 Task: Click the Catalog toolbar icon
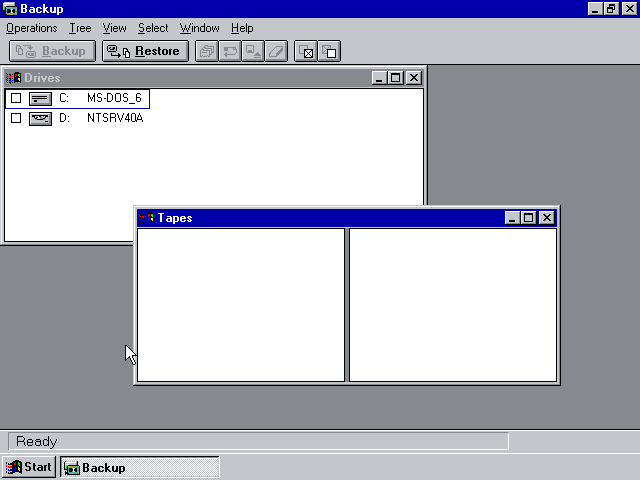coord(207,51)
